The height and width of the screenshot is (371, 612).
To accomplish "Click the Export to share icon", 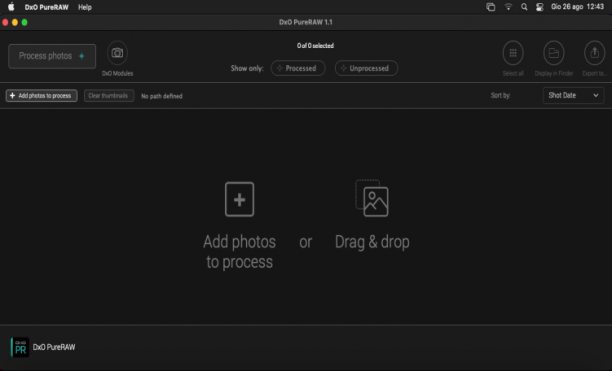I will click(594, 53).
